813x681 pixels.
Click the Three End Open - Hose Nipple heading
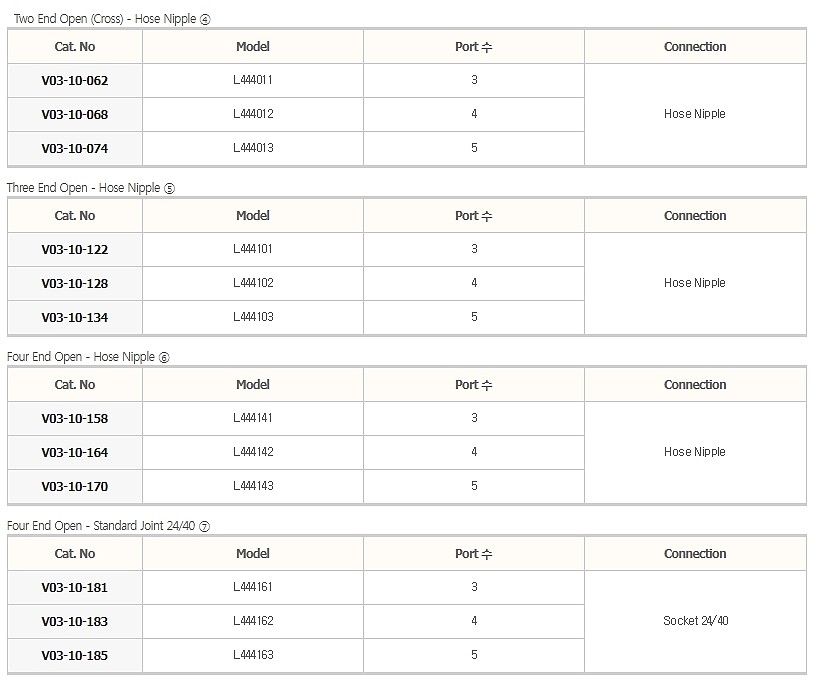click(x=91, y=188)
